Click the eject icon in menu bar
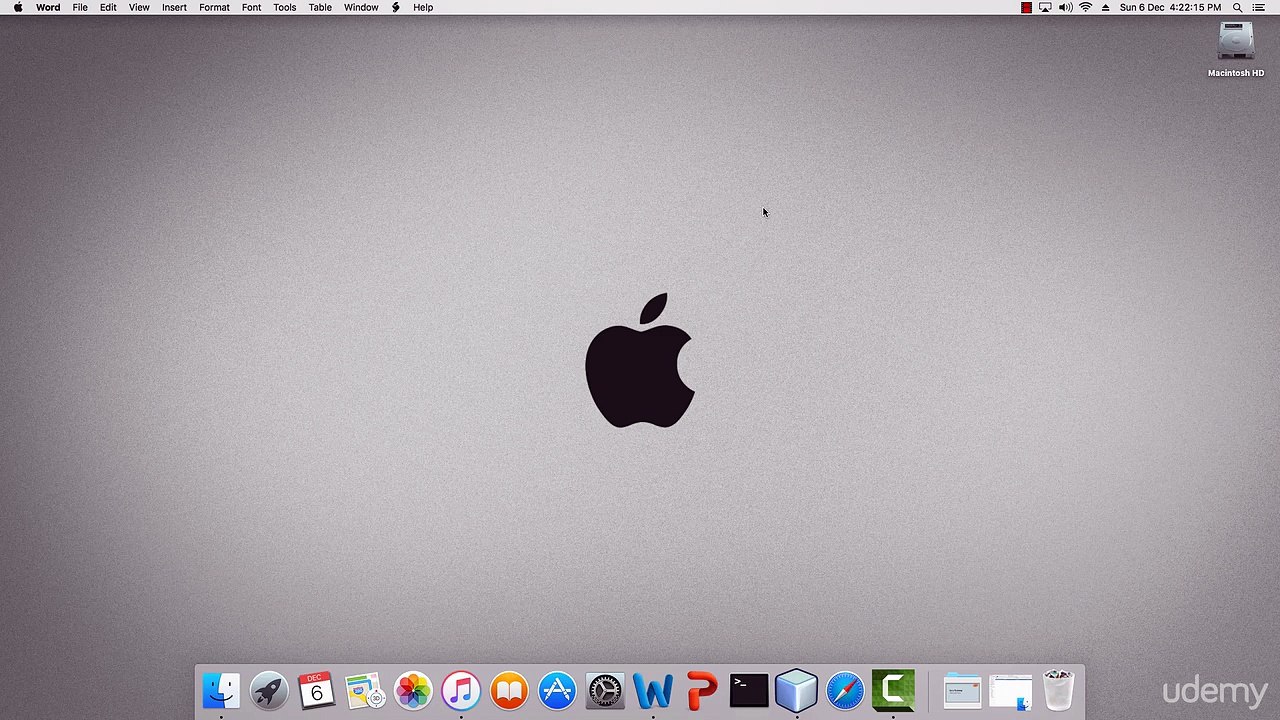1280x720 pixels. [1105, 8]
